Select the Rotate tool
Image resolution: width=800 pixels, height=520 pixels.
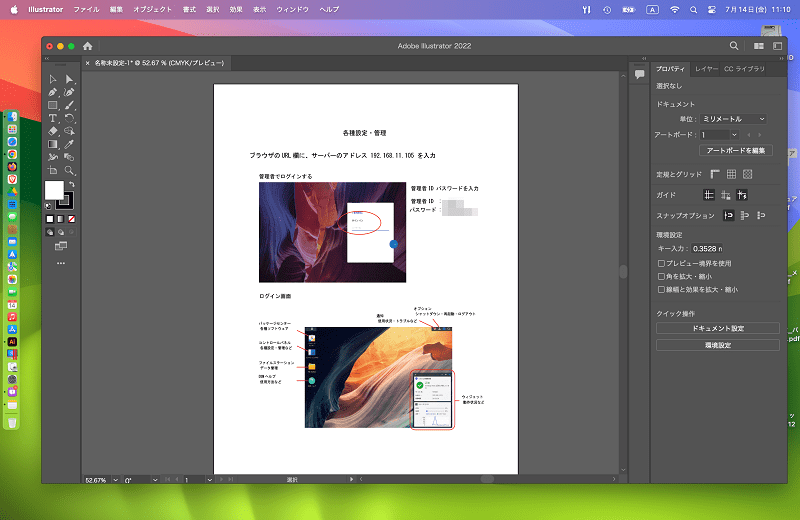tap(69, 118)
